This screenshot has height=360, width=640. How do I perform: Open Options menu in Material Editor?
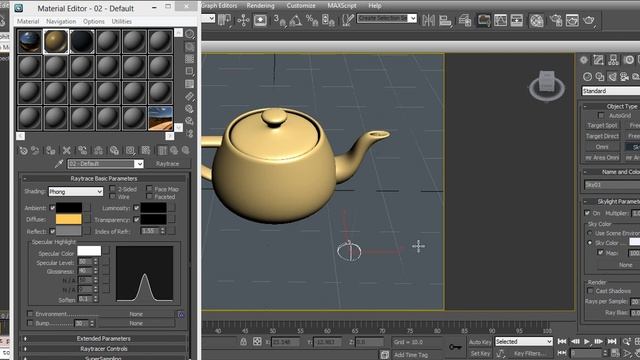tap(93, 21)
